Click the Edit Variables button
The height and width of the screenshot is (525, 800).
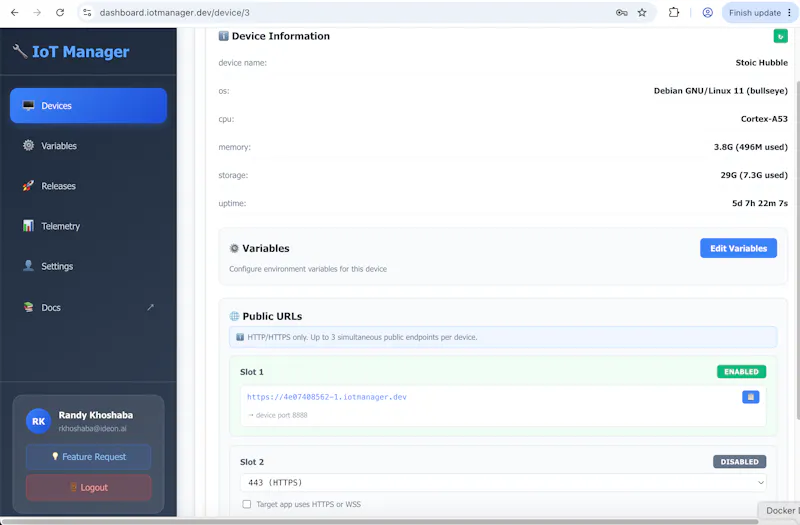coord(738,248)
